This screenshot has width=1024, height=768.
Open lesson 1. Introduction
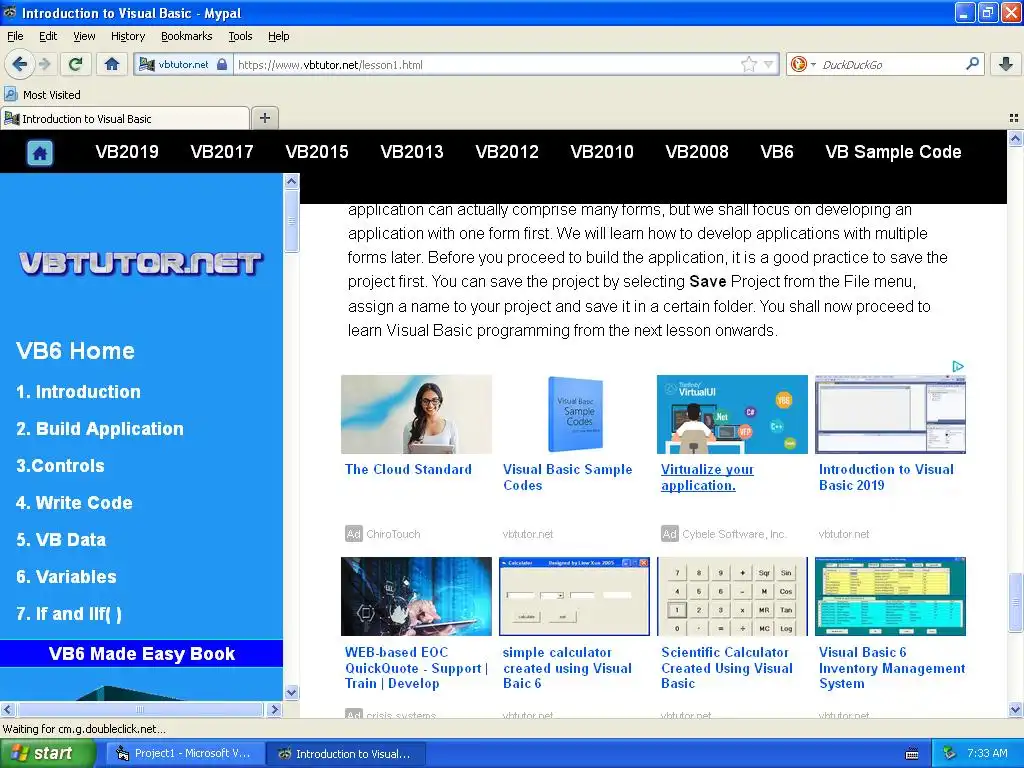78,392
